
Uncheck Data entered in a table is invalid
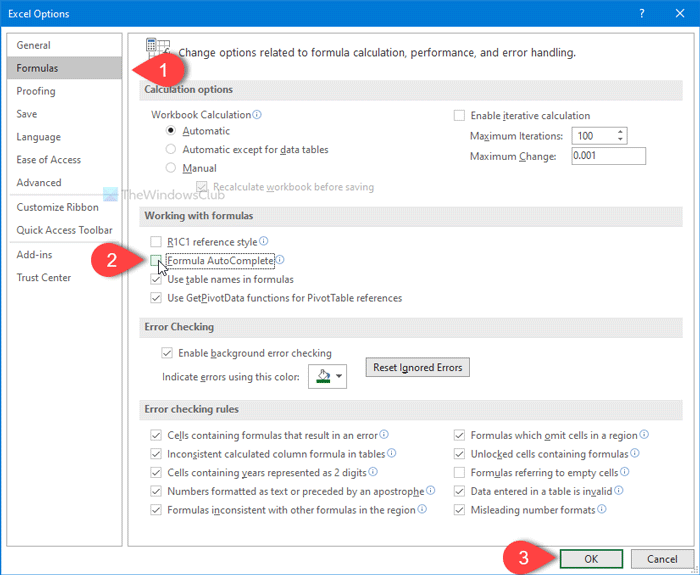coord(459,491)
